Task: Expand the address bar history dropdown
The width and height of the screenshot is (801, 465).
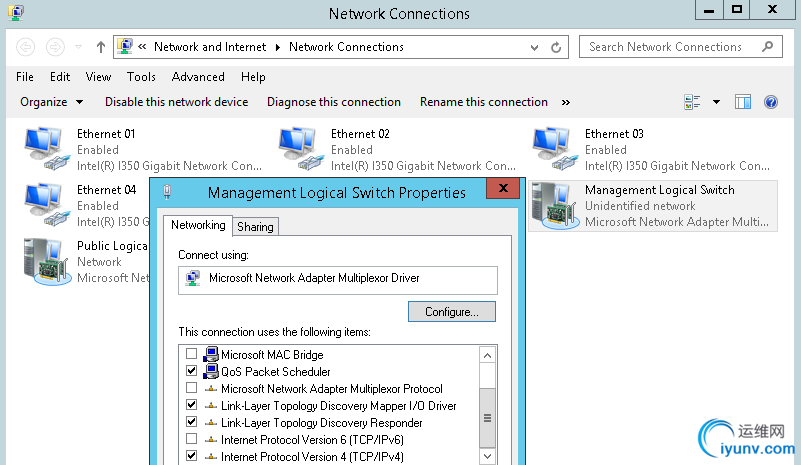Action: click(x=534, y=48)
